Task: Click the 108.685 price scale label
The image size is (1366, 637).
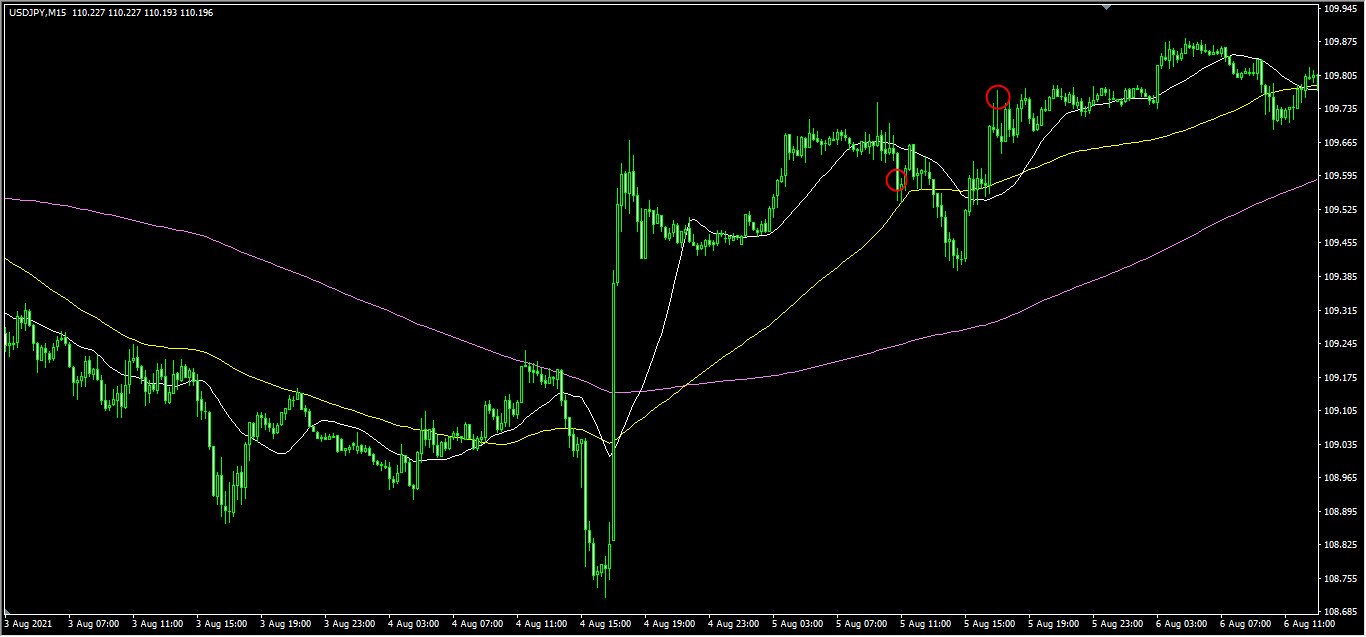Action: coord(1340,611)
